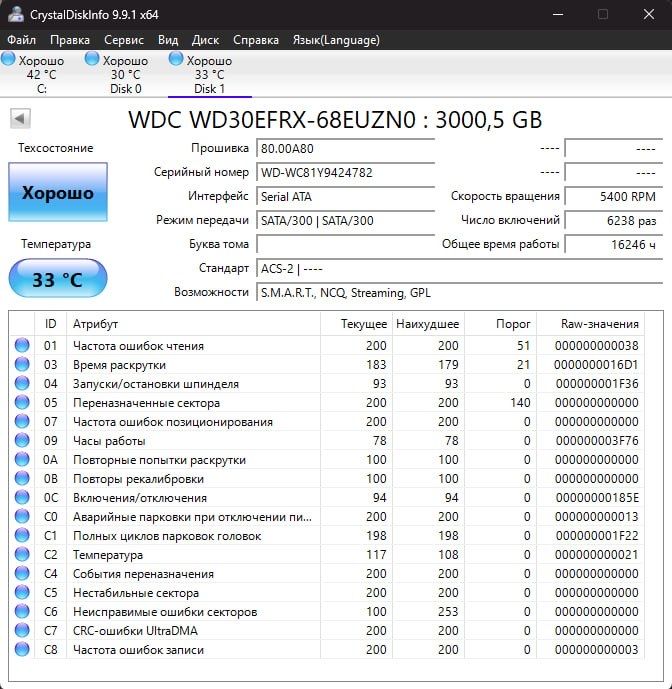Viewport: 672px width, 689px height.
Task: Open the Файл menu
Action: [x=22, y=40]
